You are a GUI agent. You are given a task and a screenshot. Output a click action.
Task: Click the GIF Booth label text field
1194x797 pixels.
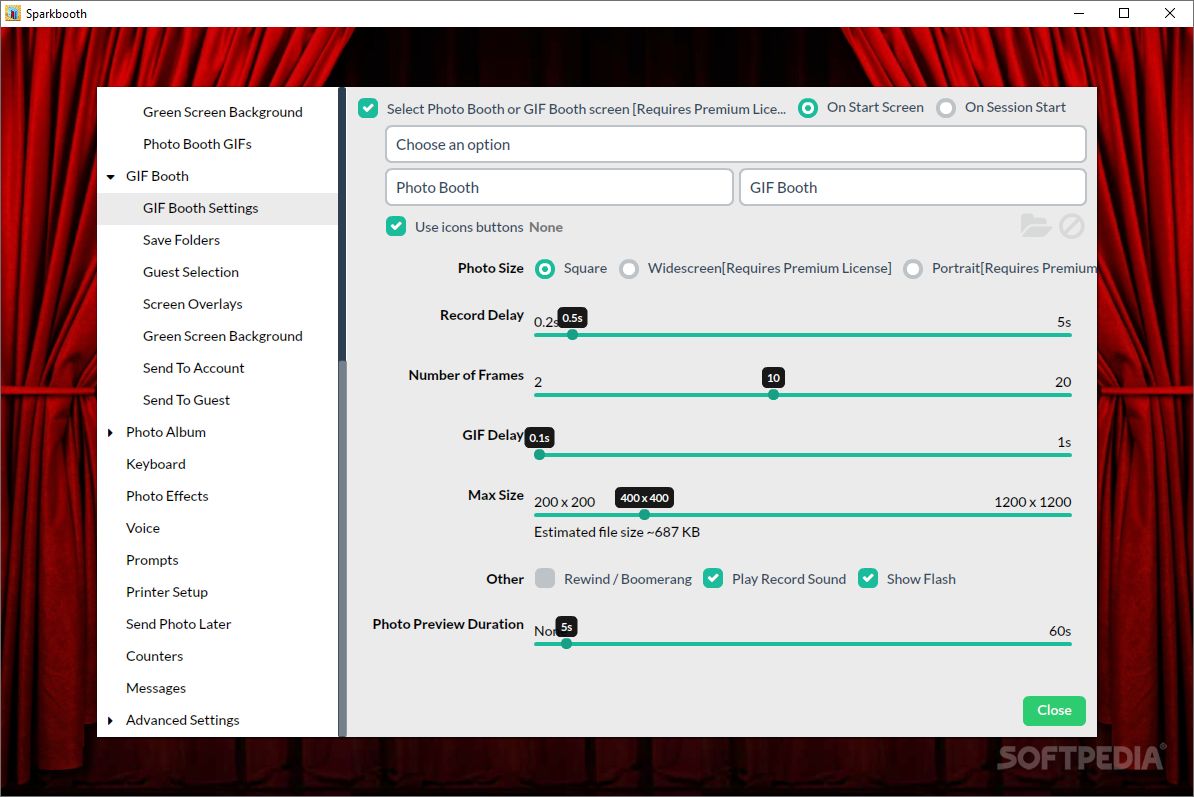912,187
